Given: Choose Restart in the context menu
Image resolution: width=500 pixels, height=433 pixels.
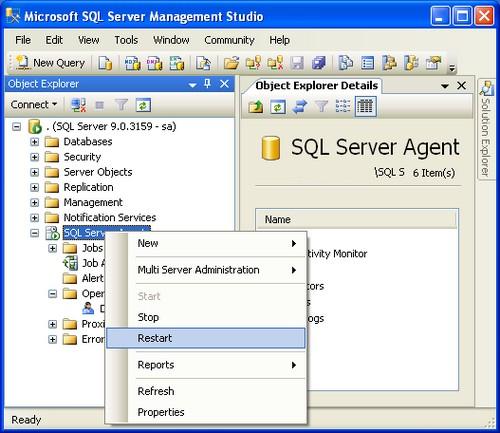Looking at the screenshot, I should pyautogui.click(x=206, y=338).
